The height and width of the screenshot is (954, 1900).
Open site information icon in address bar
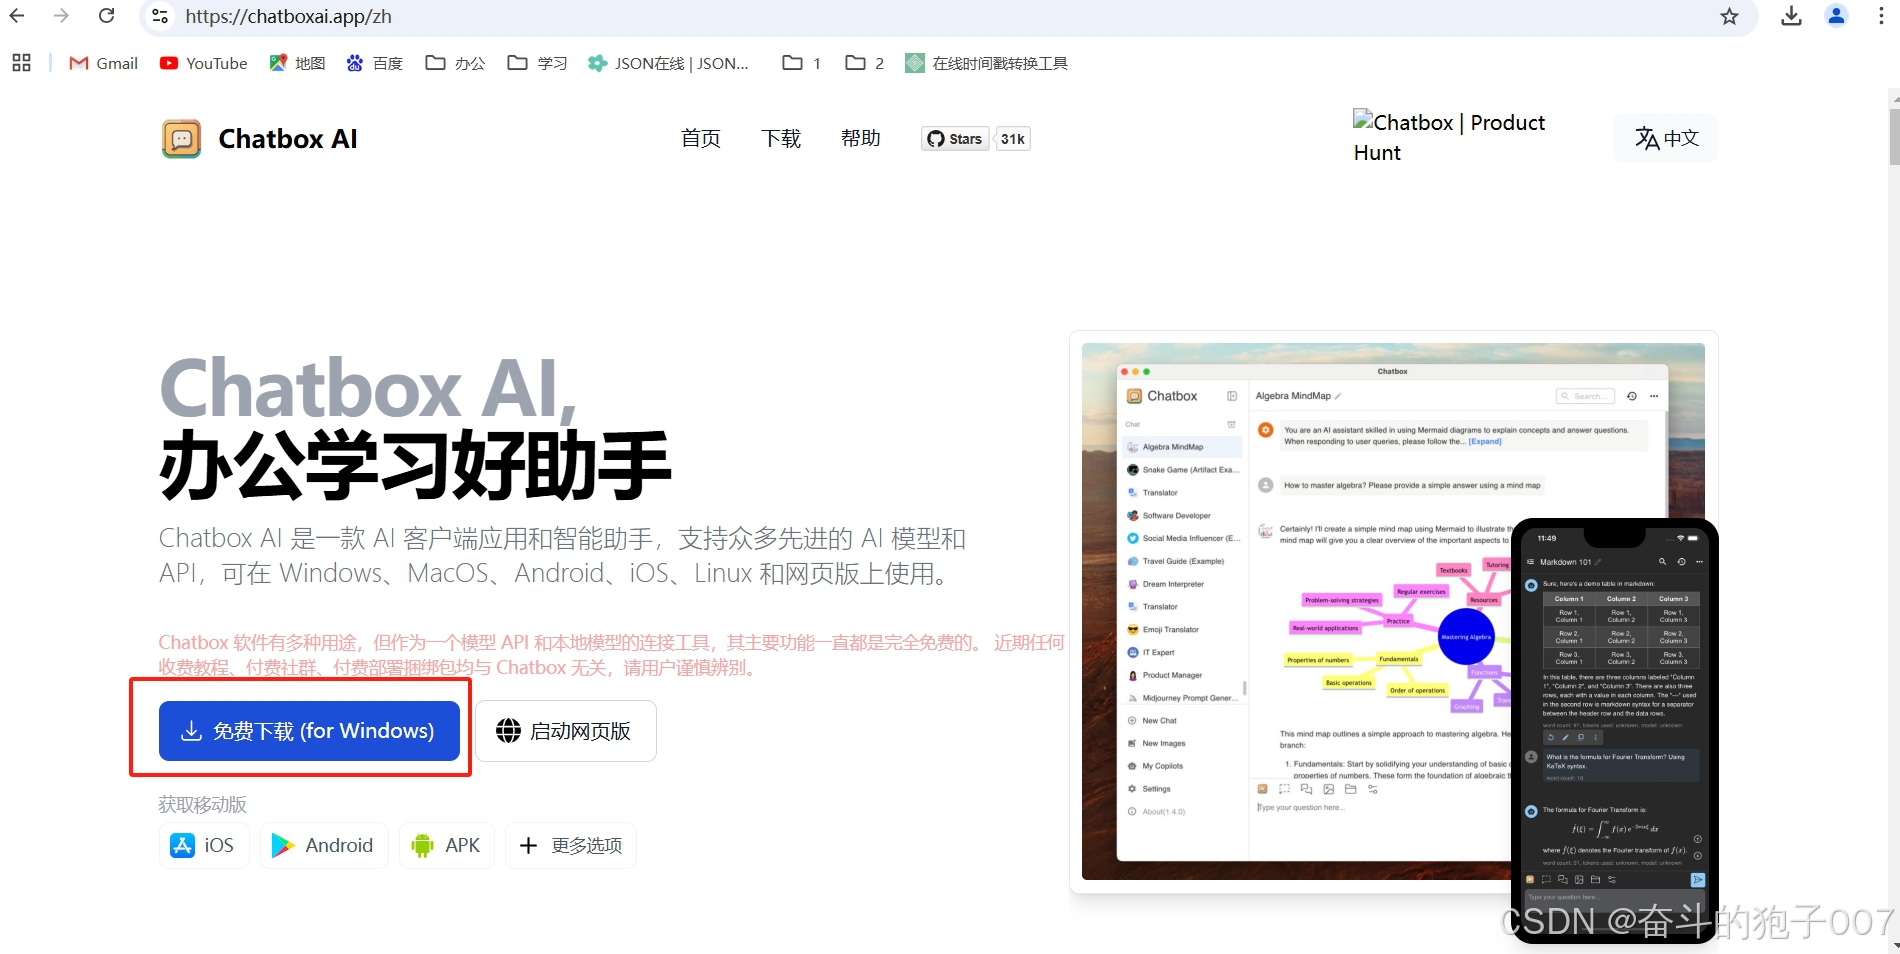[x=160, y=16]
